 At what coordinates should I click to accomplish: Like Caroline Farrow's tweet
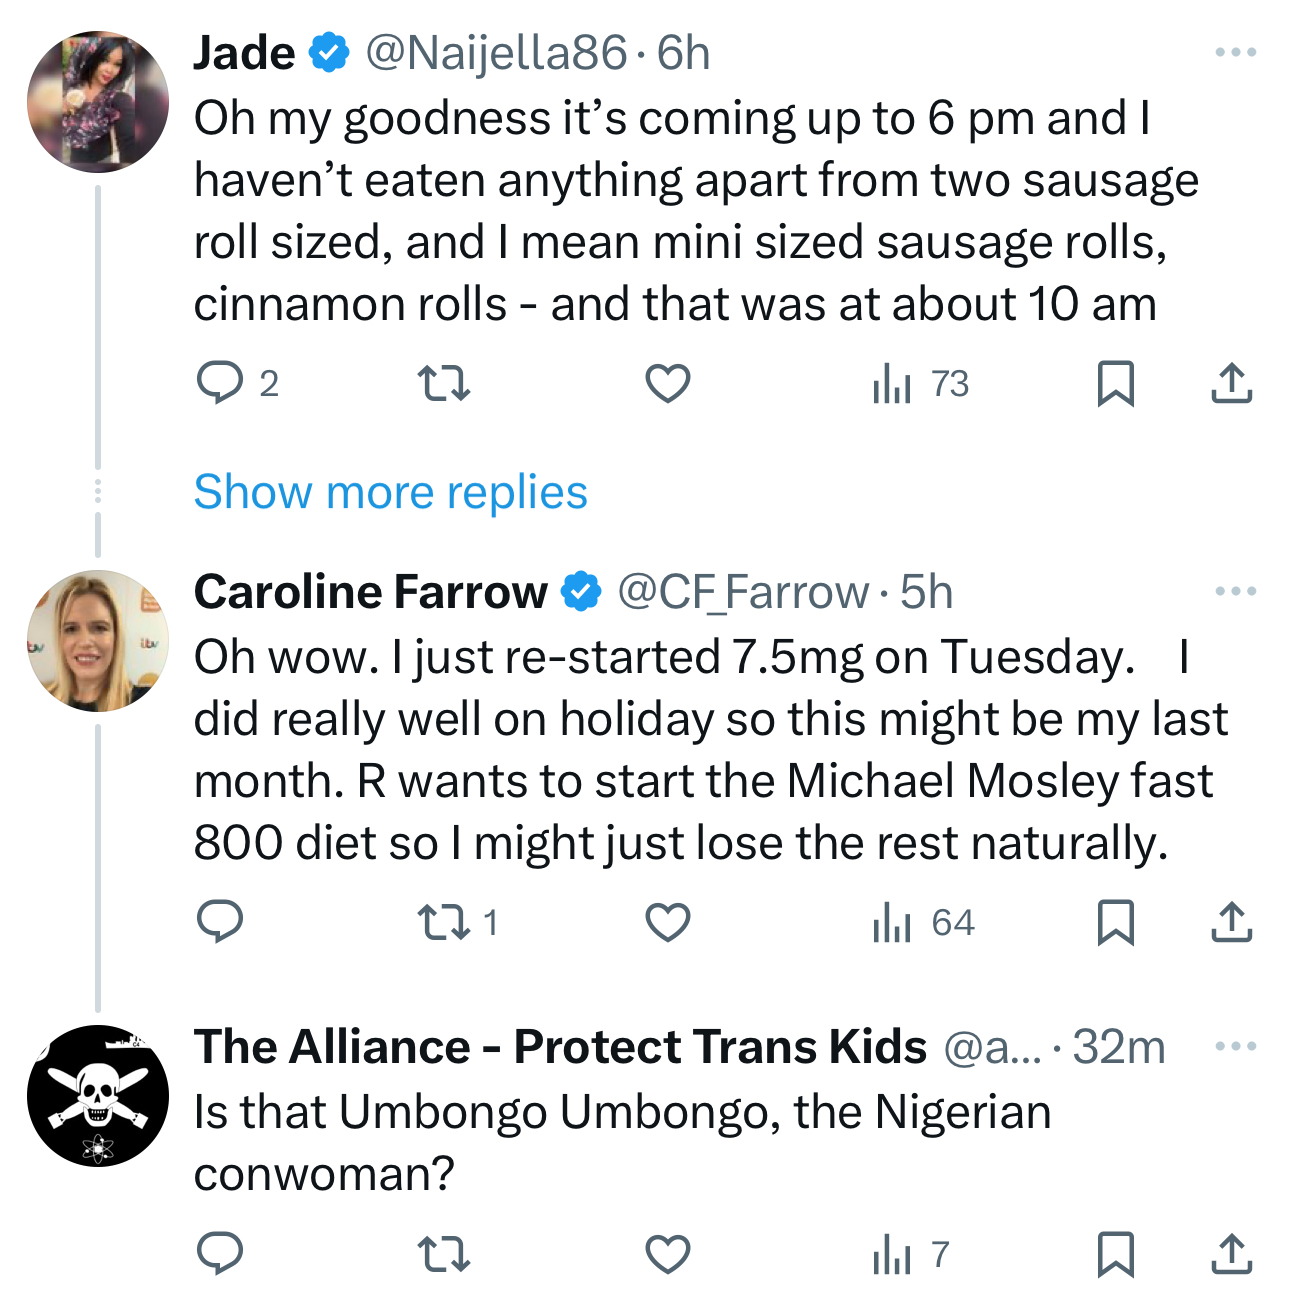[667, 922]
